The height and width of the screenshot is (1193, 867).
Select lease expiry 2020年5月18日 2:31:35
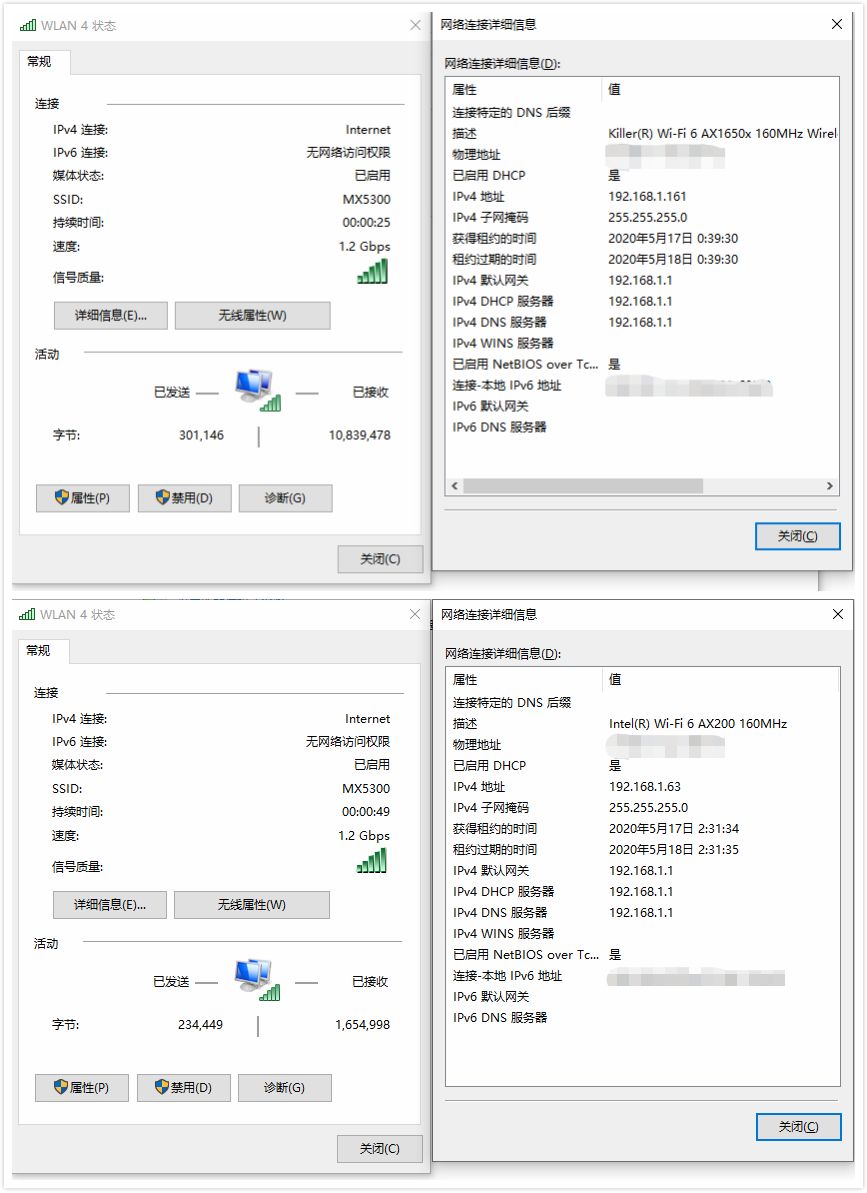pyautogui.click(x=674, y=850)
